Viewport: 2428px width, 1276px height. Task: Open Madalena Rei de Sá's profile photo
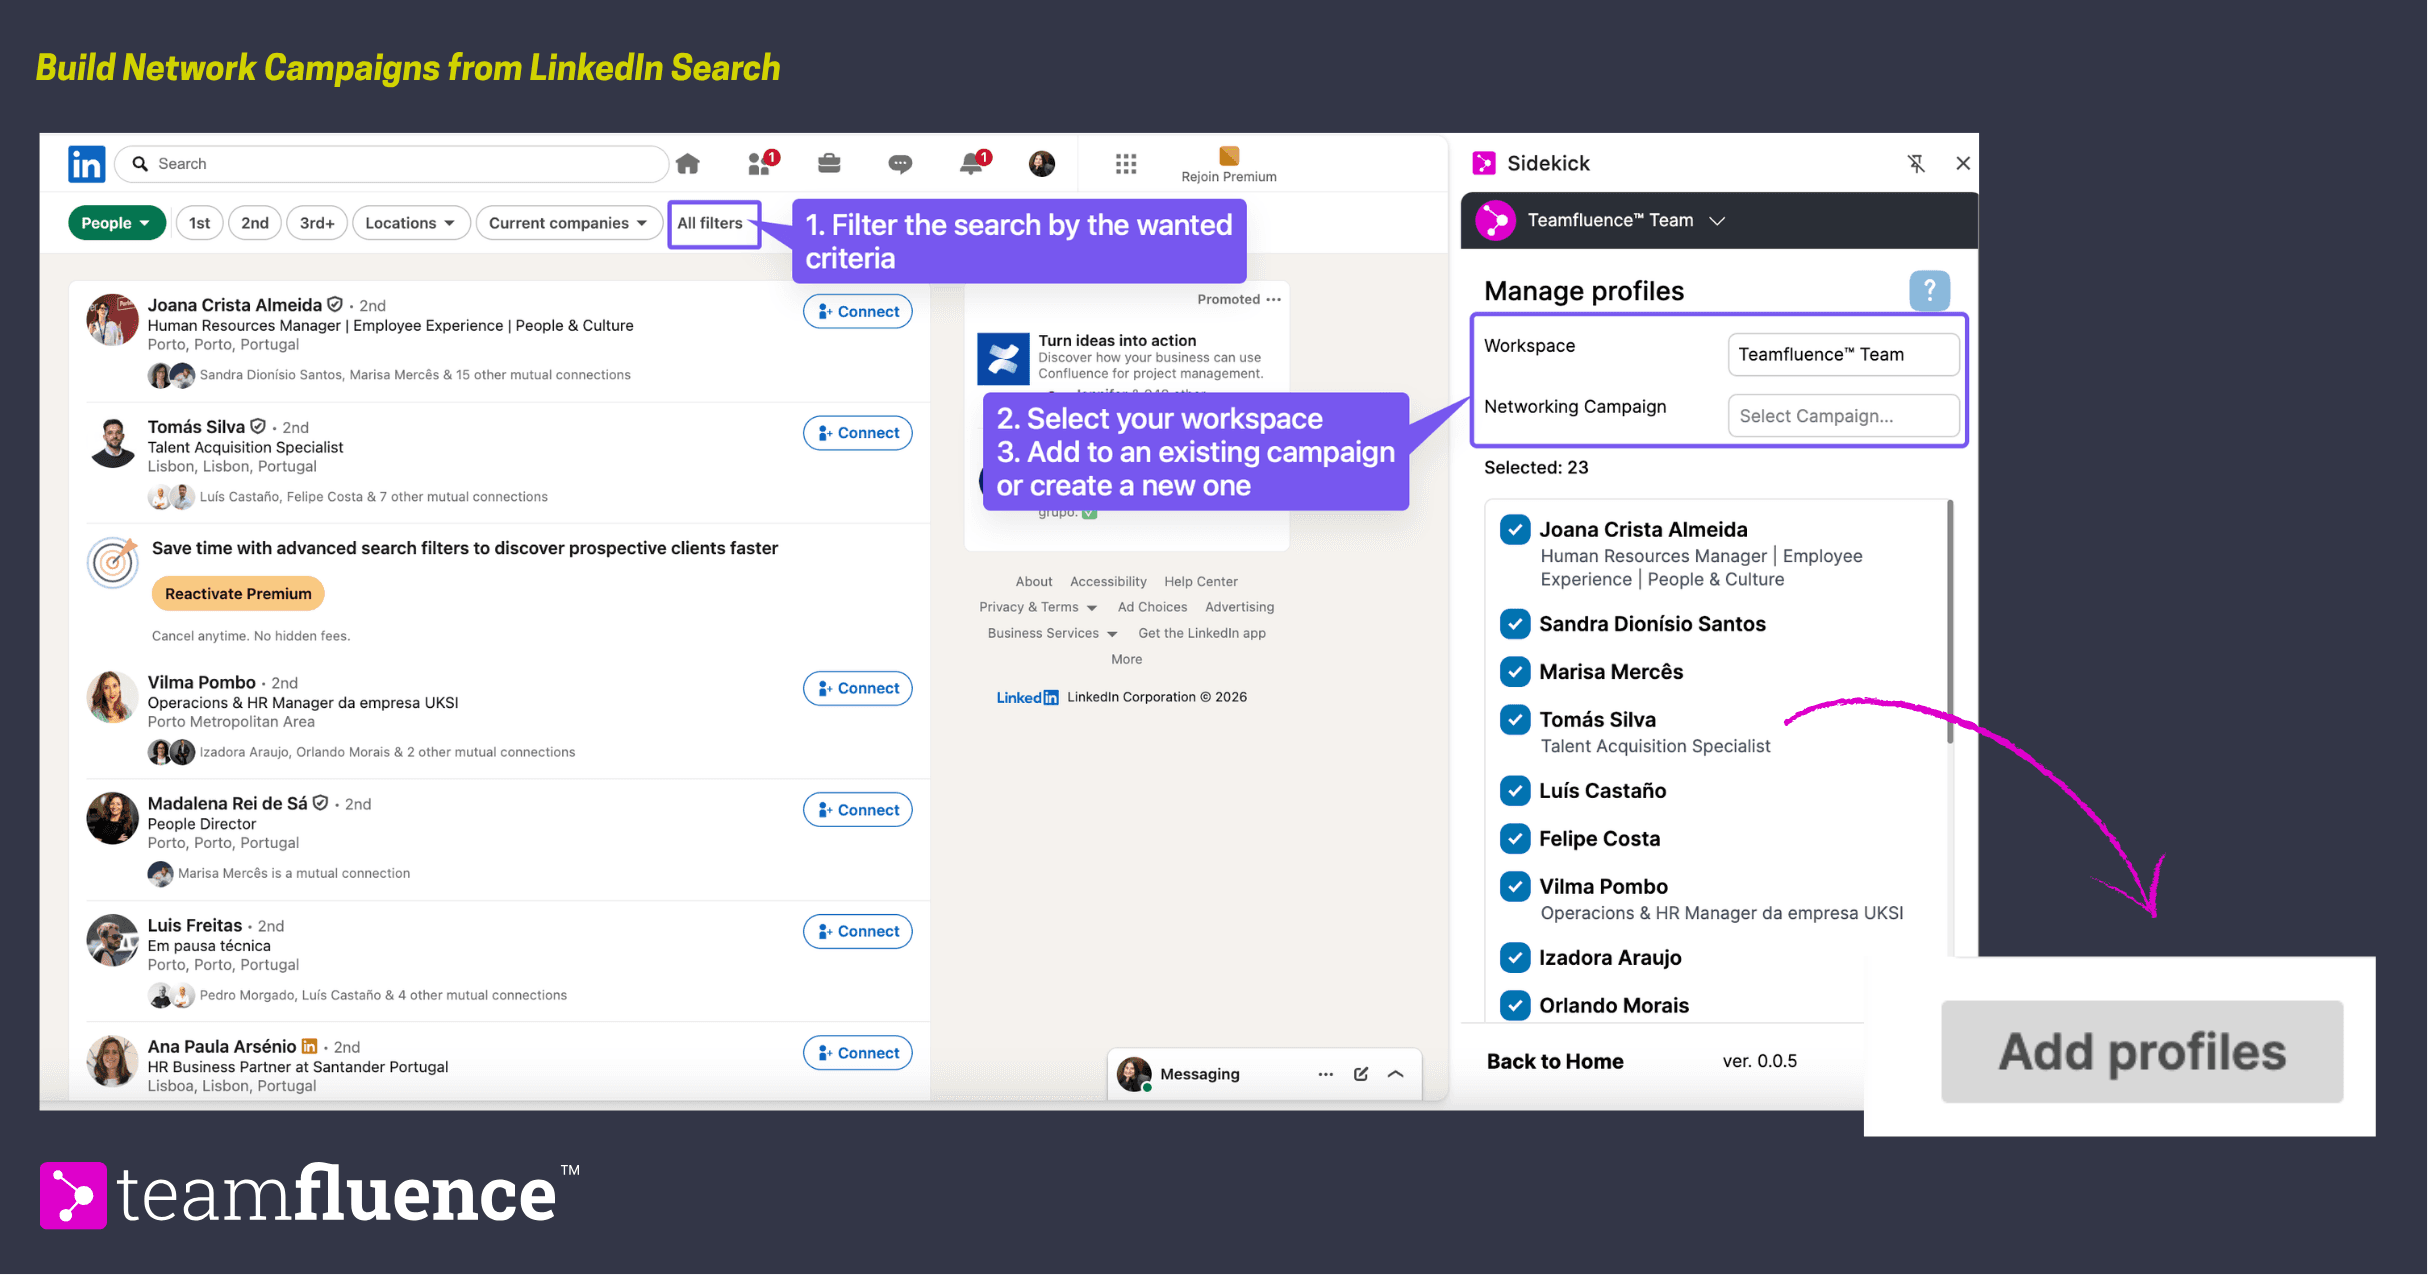click(x=112, y=819)
